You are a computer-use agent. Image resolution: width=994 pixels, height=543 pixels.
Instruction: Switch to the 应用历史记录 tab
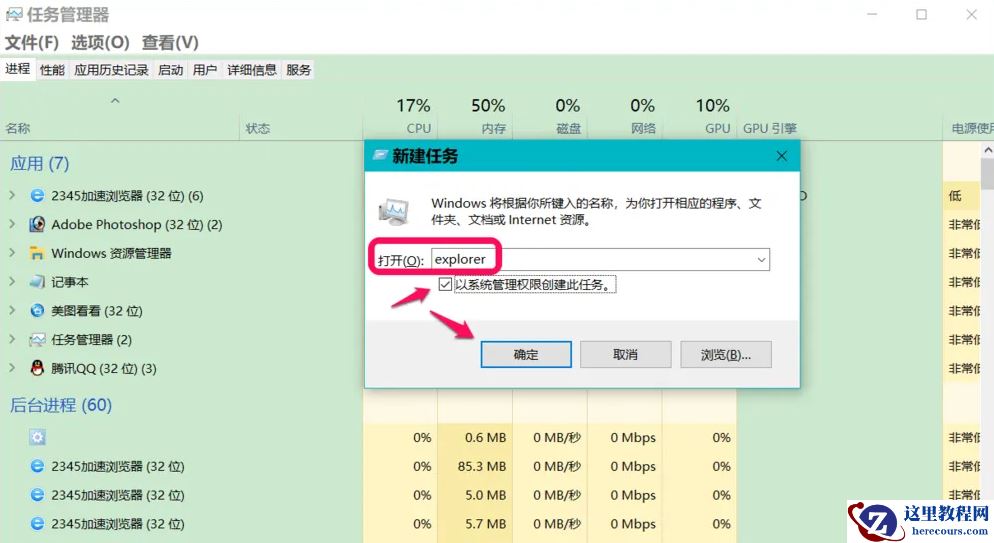pos(112,70)
